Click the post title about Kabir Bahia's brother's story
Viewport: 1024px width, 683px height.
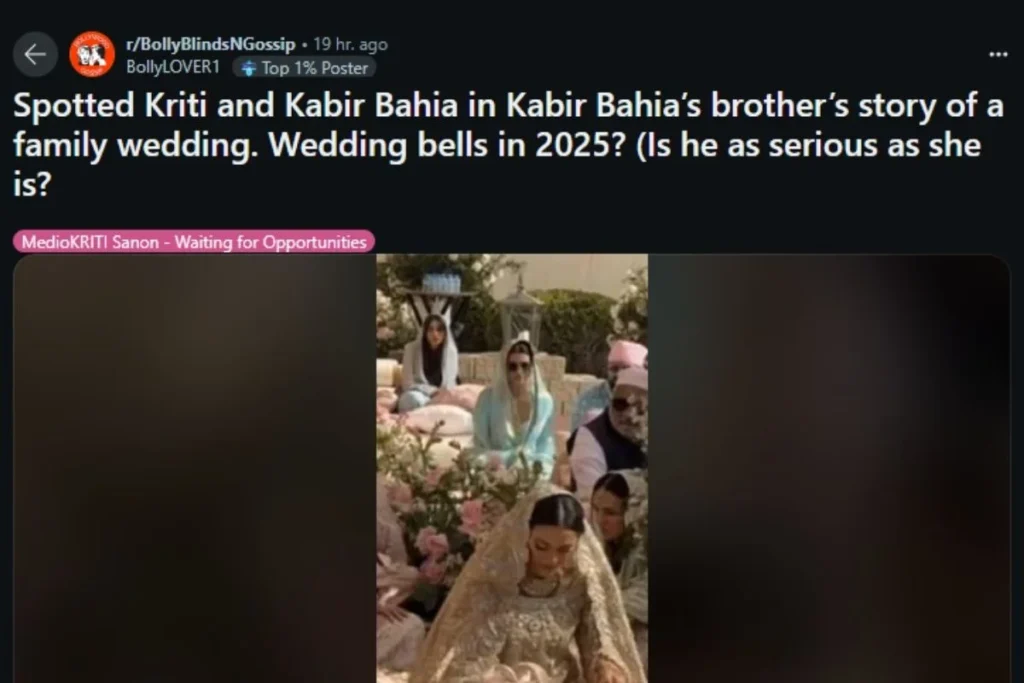pyautogui.click(x=508, y=144)
